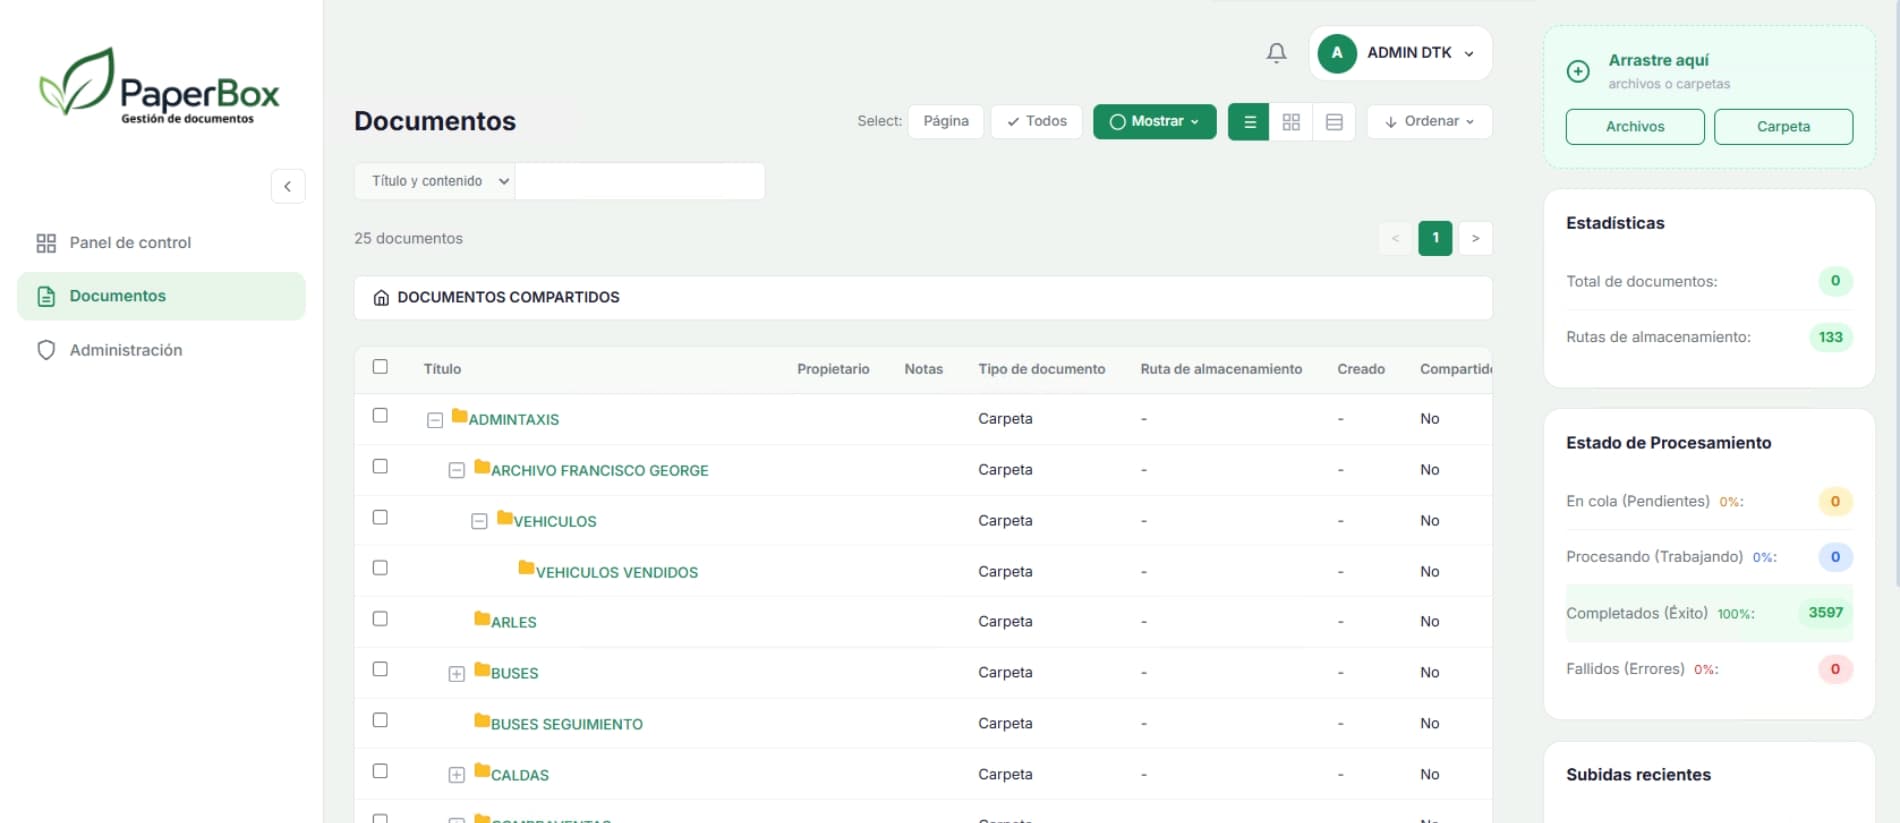Click the ADMINTAXIS folder icon
The width and height of the screenshot is (1900, 823).
click(x=460, y=415)
